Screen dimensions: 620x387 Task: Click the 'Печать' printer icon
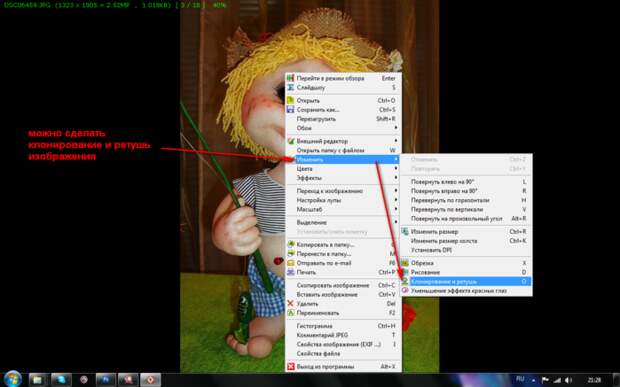(x=291, y=272)
